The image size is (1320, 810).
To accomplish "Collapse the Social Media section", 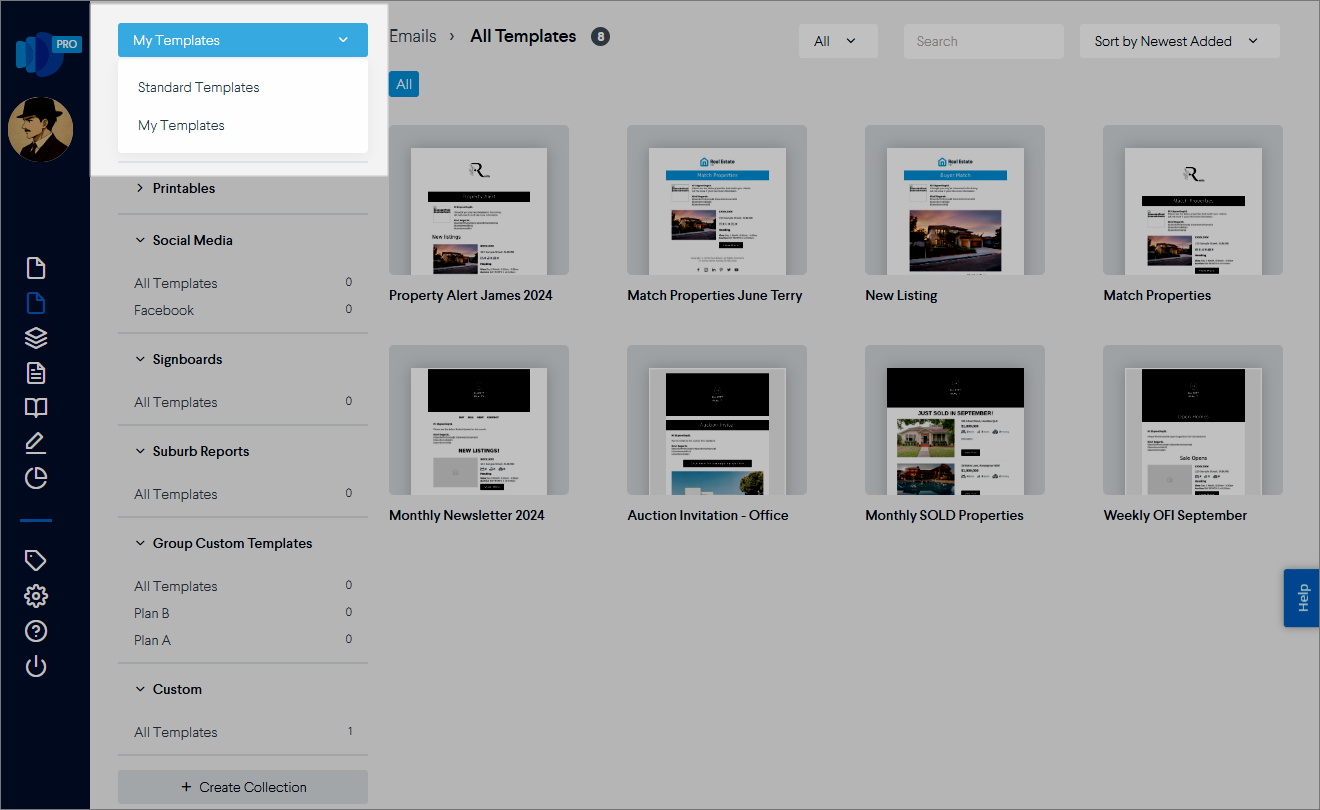I will [x=184, y=240].
